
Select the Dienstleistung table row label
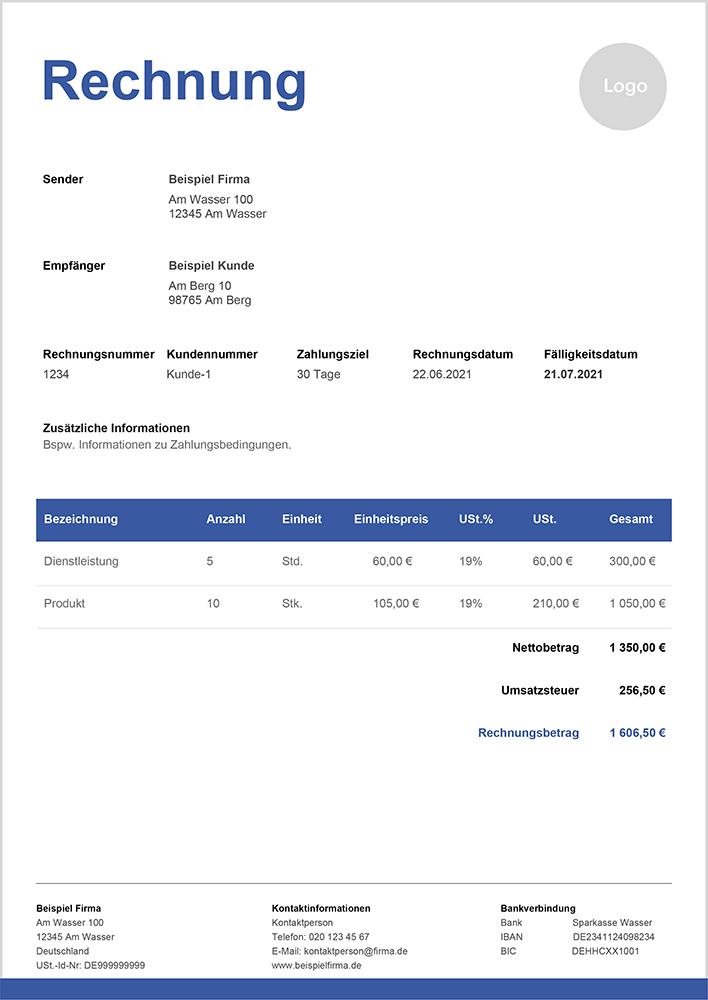coord(81,562)
